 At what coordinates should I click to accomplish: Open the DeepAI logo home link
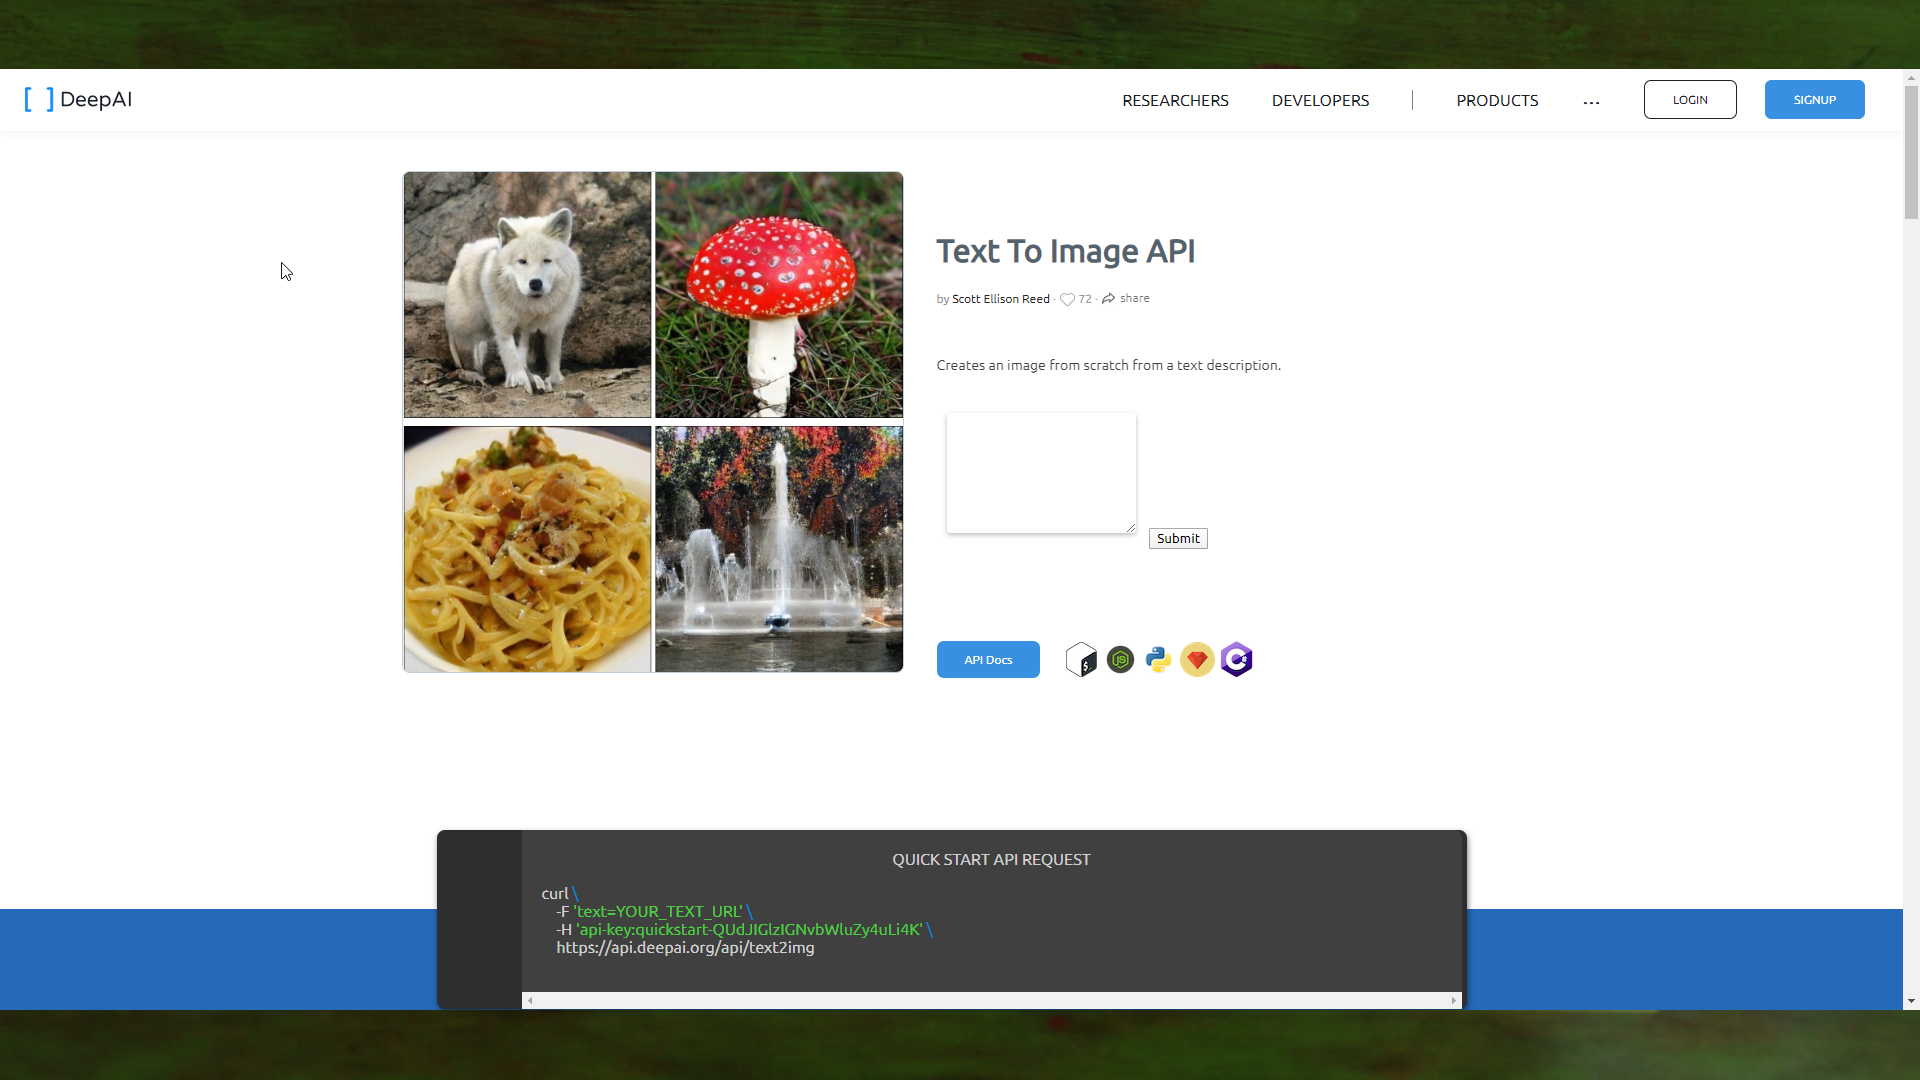point(78,99)
